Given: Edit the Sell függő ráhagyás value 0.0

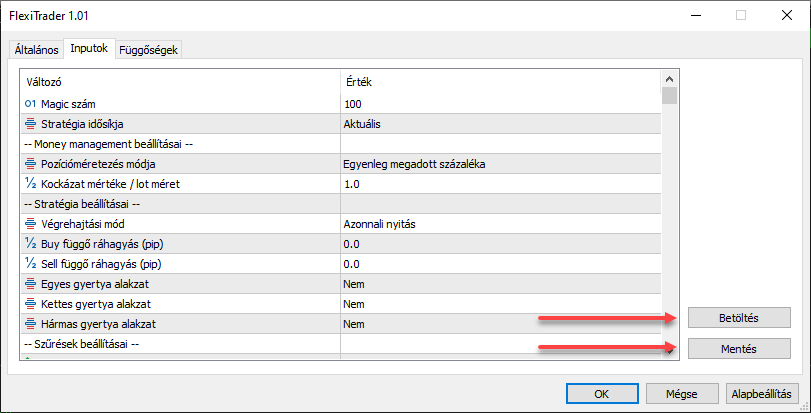Looking at the screenshot, I should (500, 264).
